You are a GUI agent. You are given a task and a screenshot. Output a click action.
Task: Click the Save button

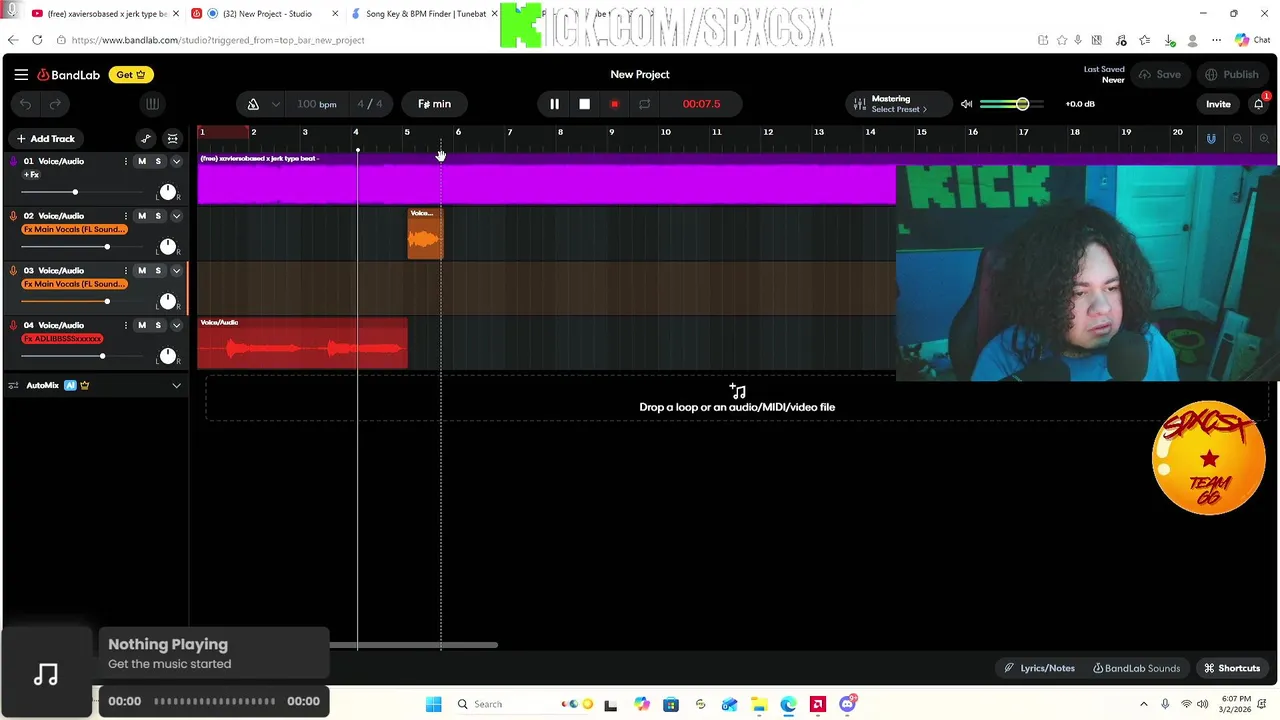(1159, 75)
